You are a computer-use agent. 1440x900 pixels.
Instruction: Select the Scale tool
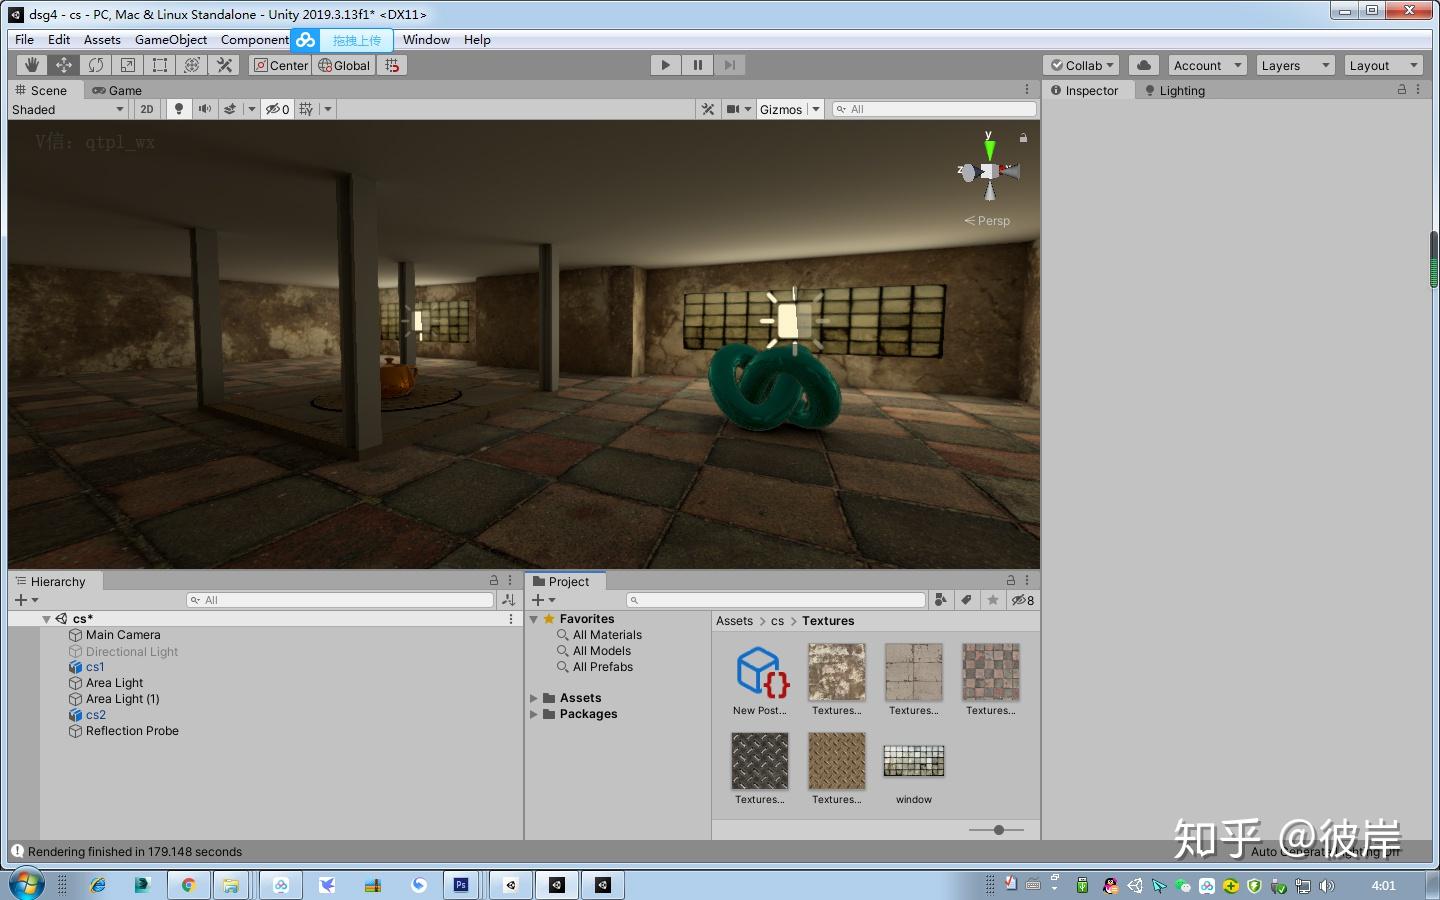[127, 64]
